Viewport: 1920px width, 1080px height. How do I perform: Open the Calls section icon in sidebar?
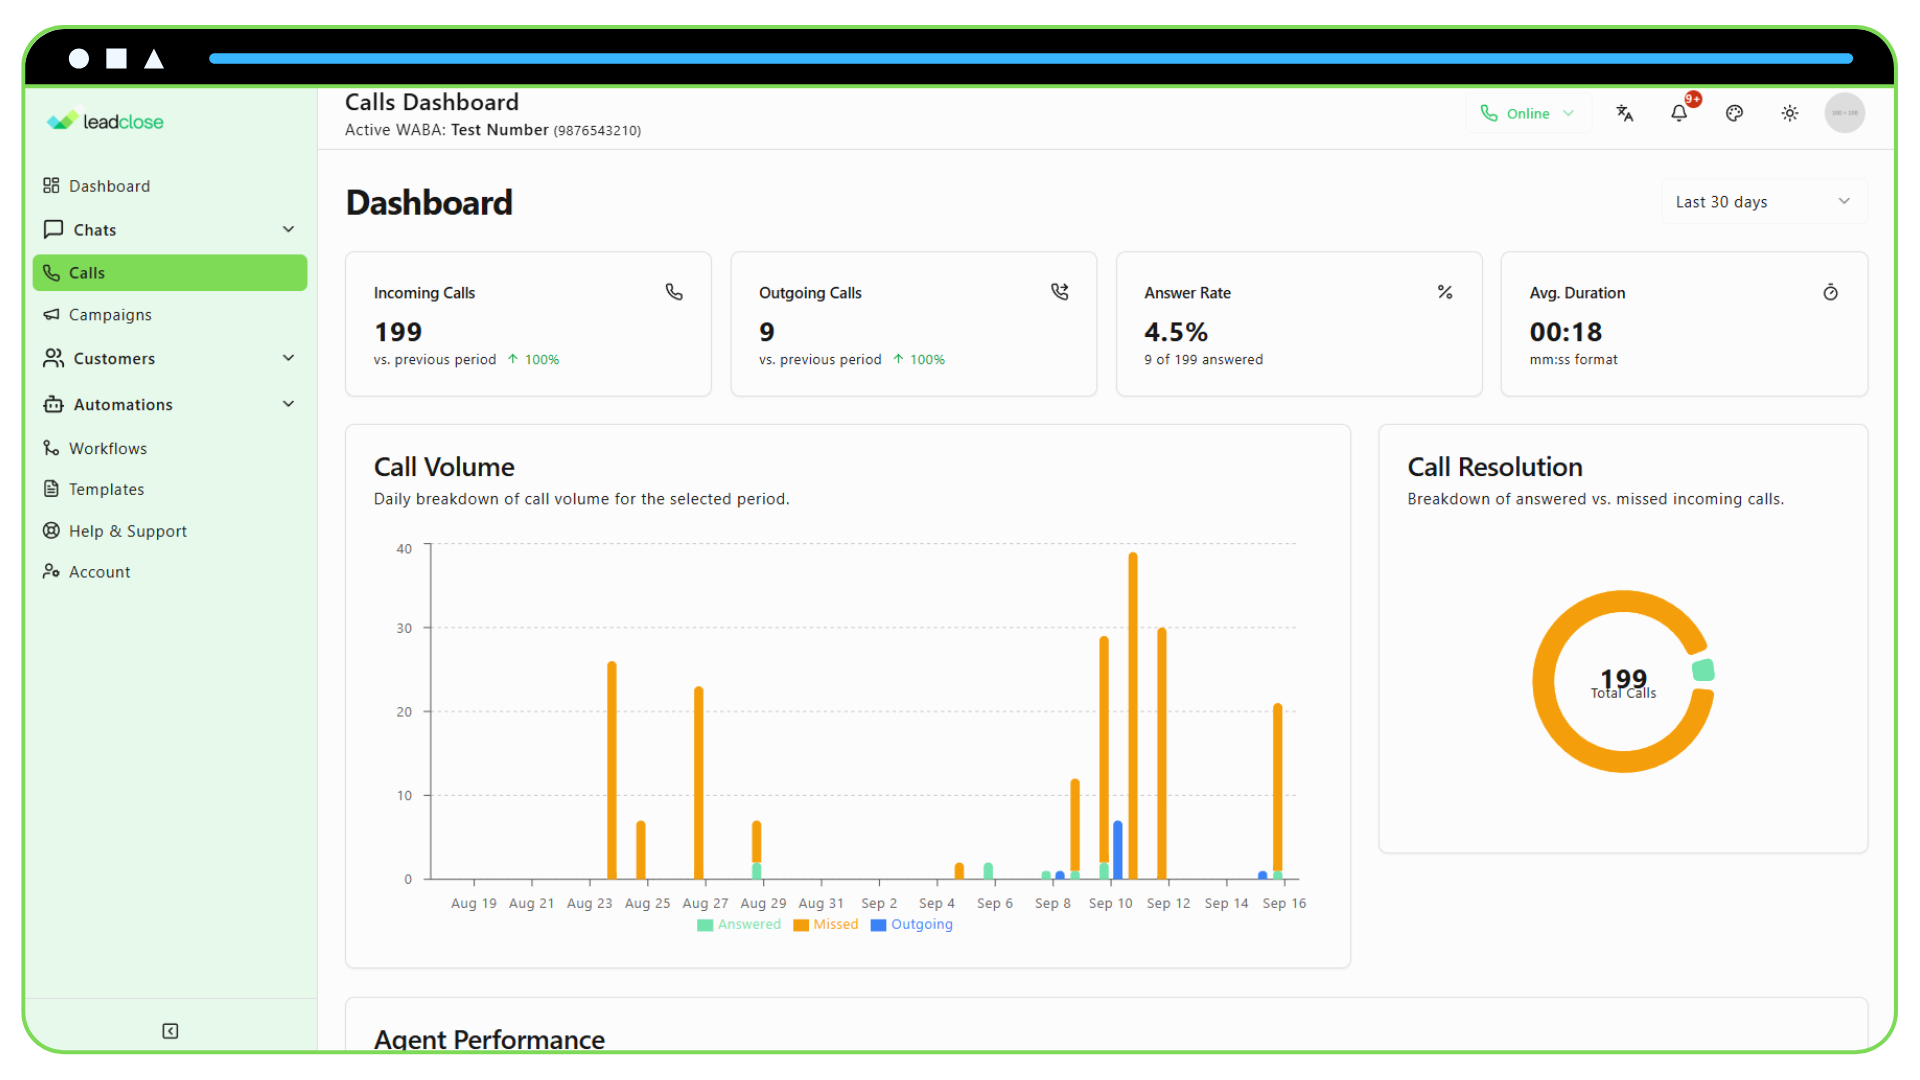click(52, 272)
